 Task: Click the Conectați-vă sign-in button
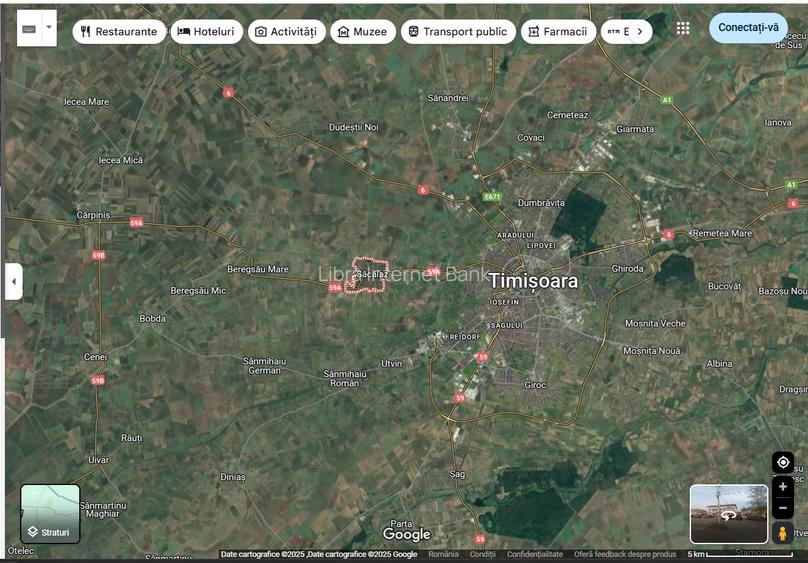coord(748,28)
